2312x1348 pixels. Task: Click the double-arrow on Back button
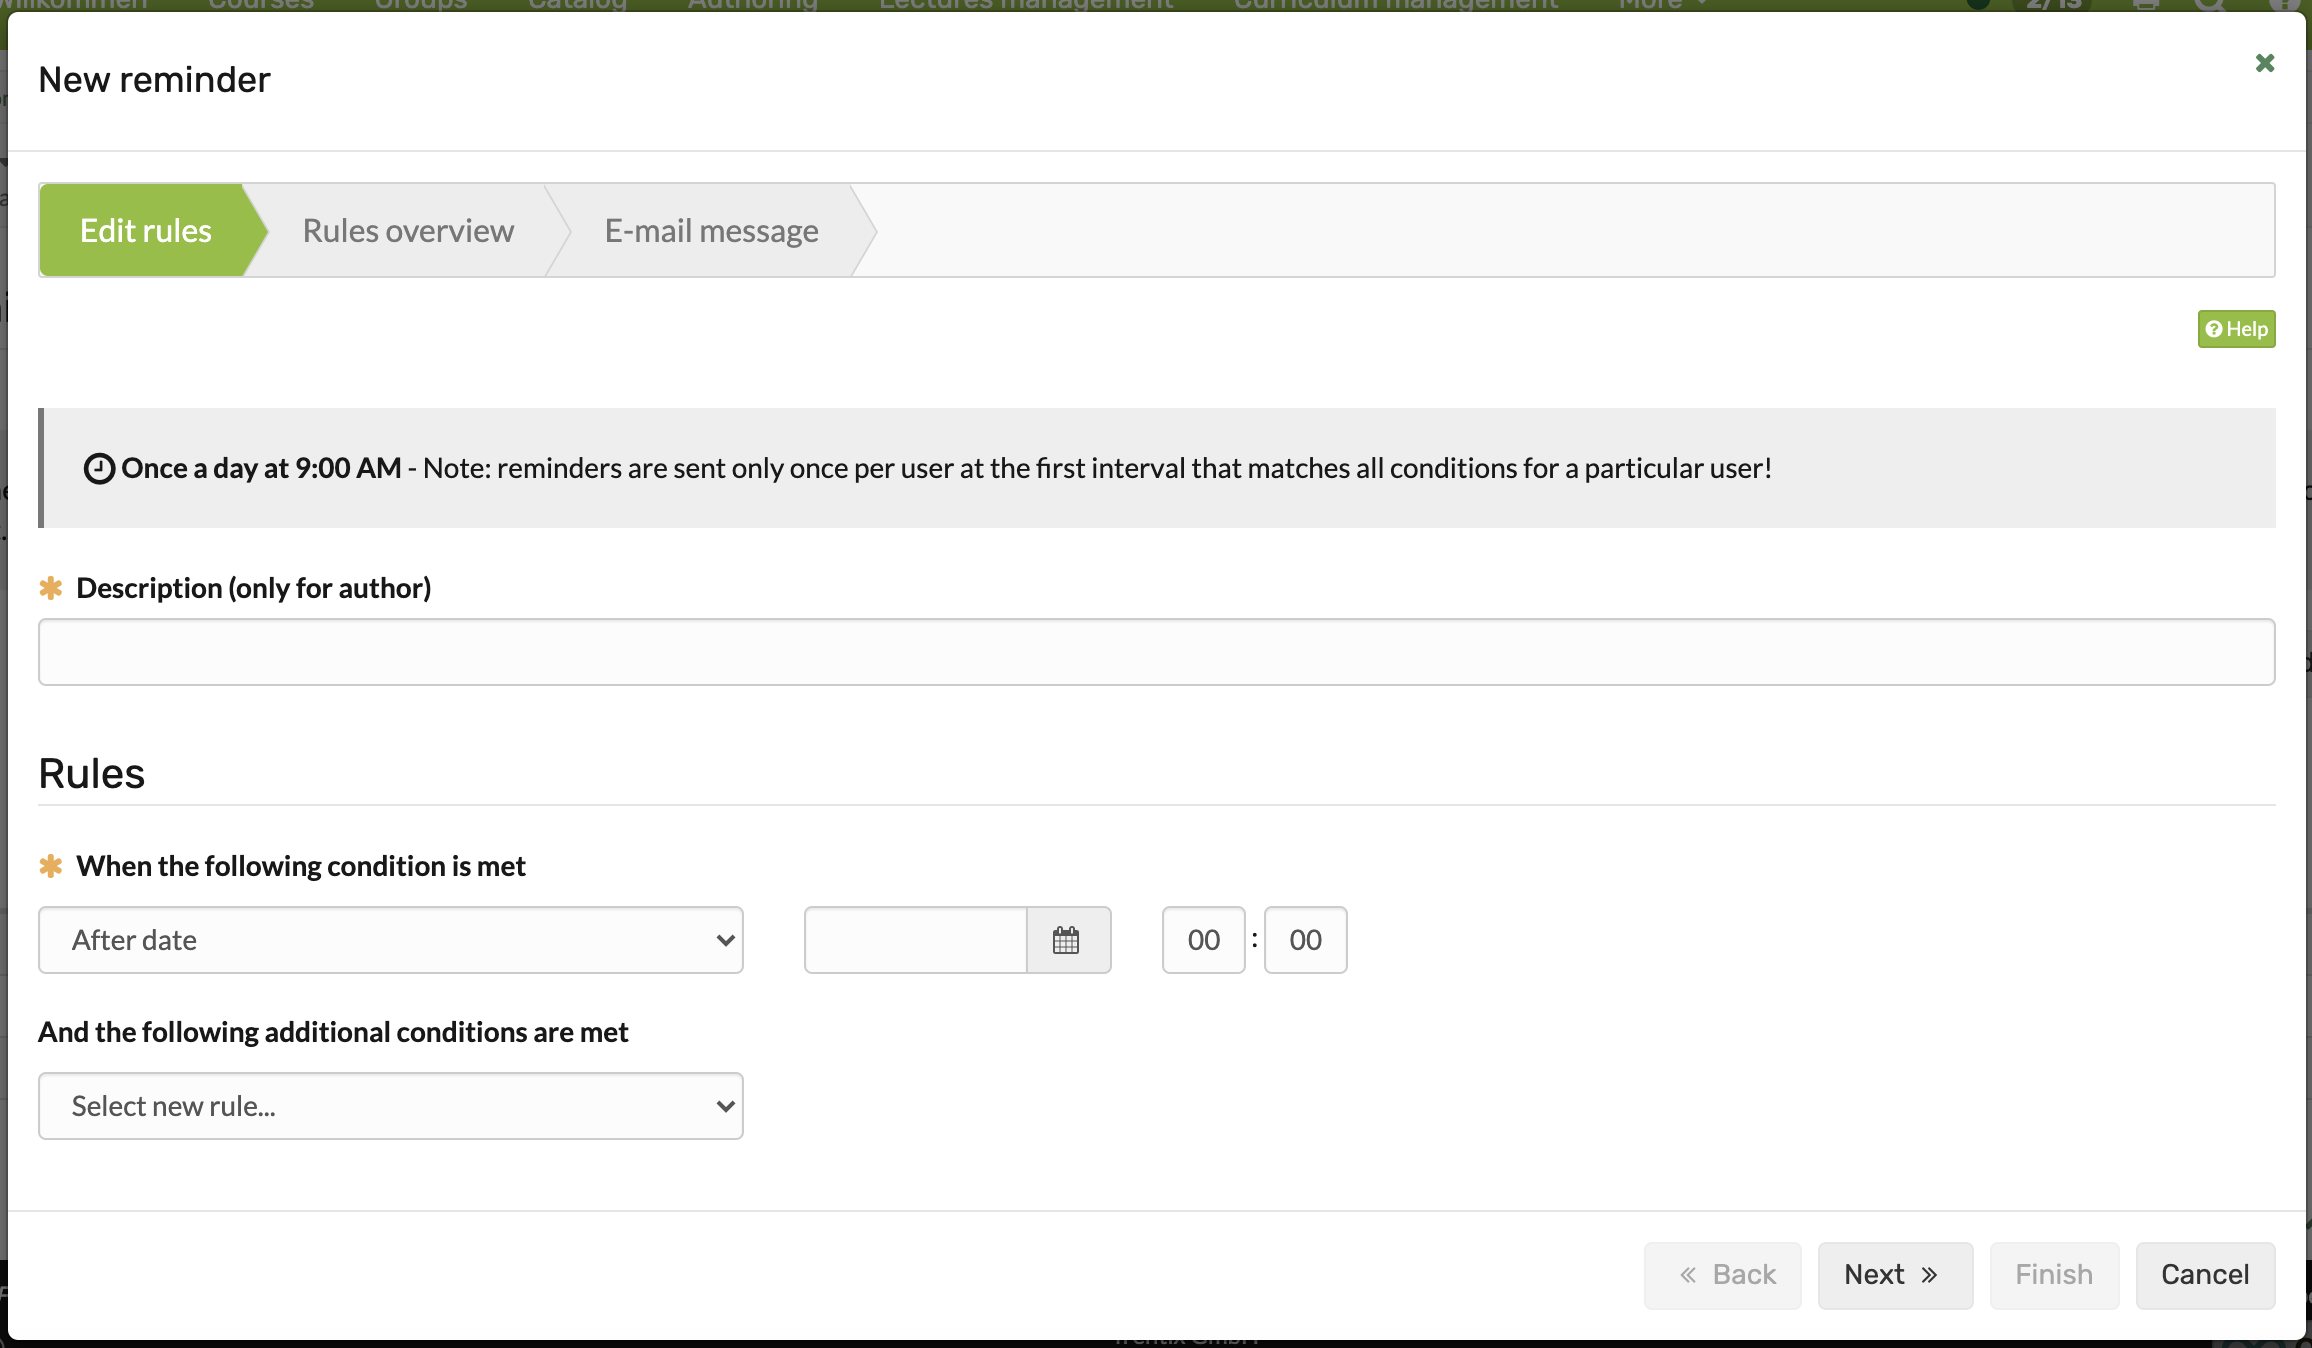pyautogui.click(x=1688, y=1275)
